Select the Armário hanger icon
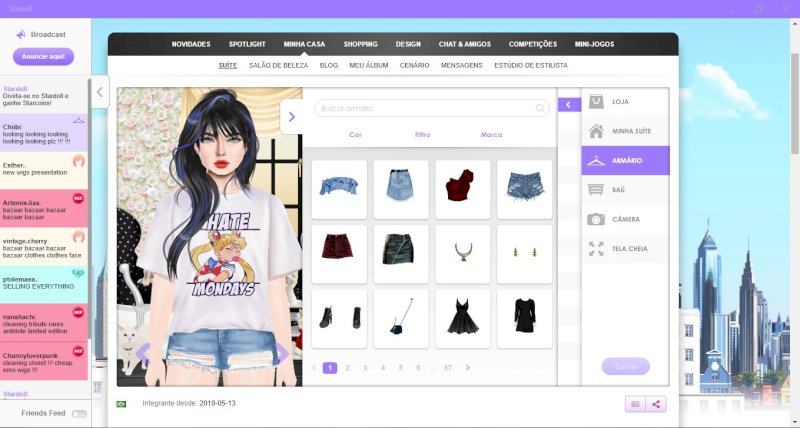 coord(596,161)
